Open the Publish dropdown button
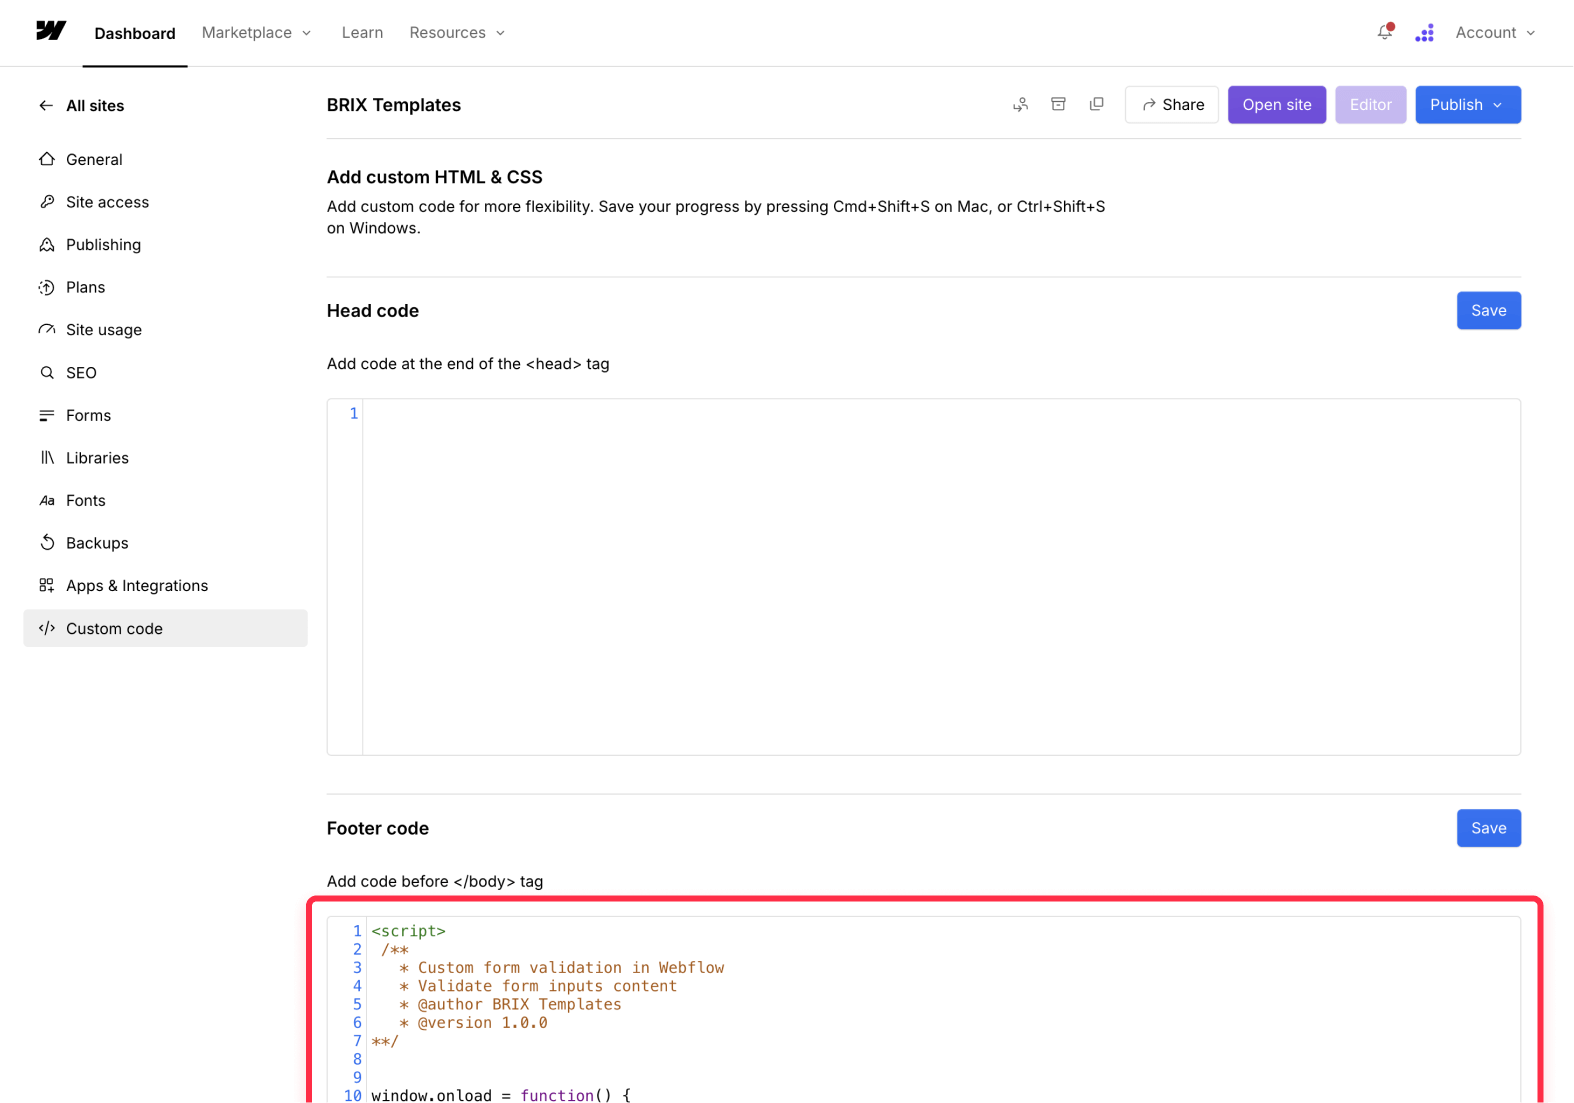 click(x=1467, y=105)
